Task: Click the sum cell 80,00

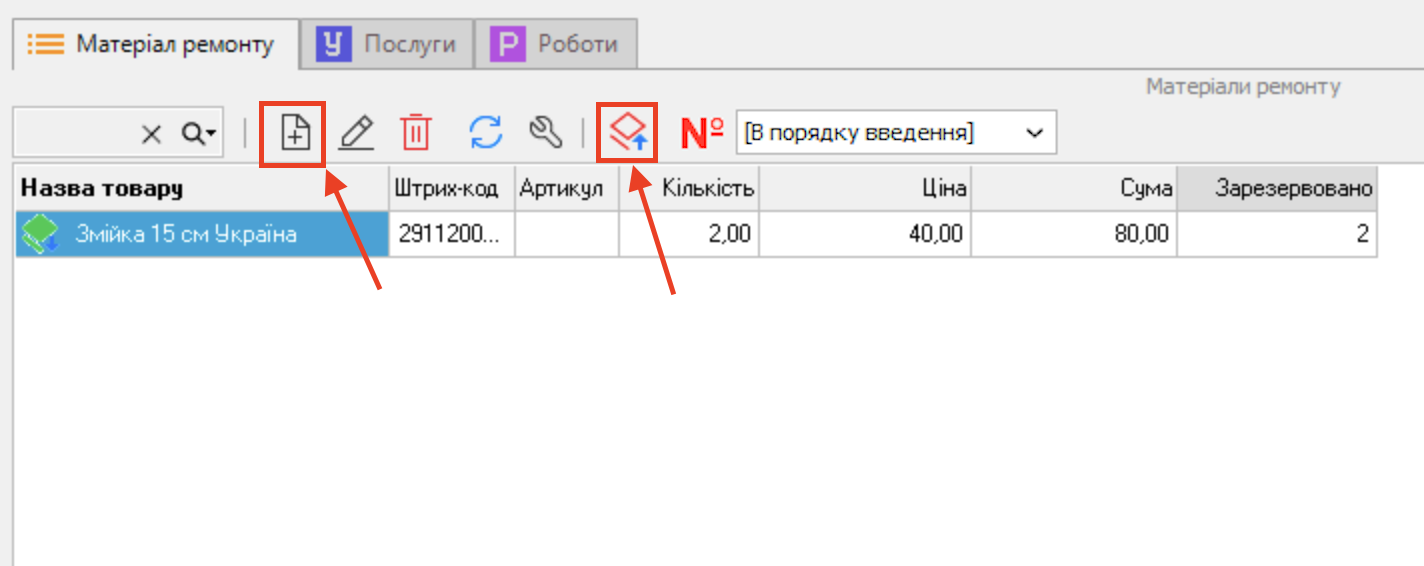Action: [x=1074, y=235]
